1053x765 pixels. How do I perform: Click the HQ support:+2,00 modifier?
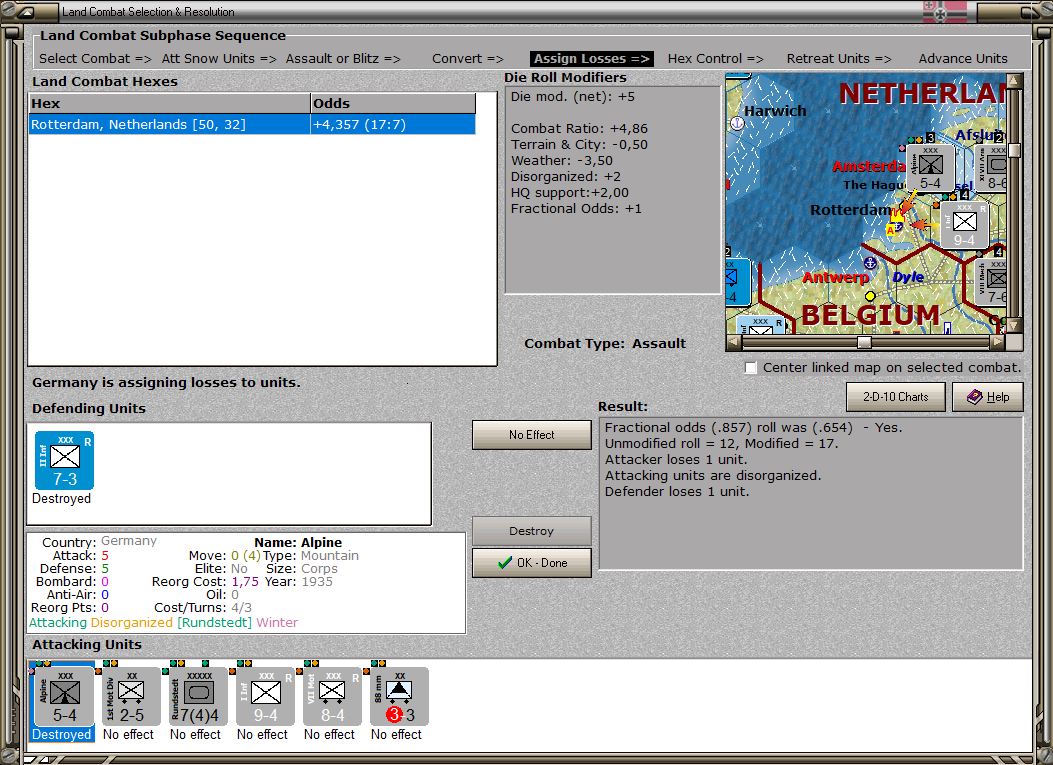tap(569, 193)
